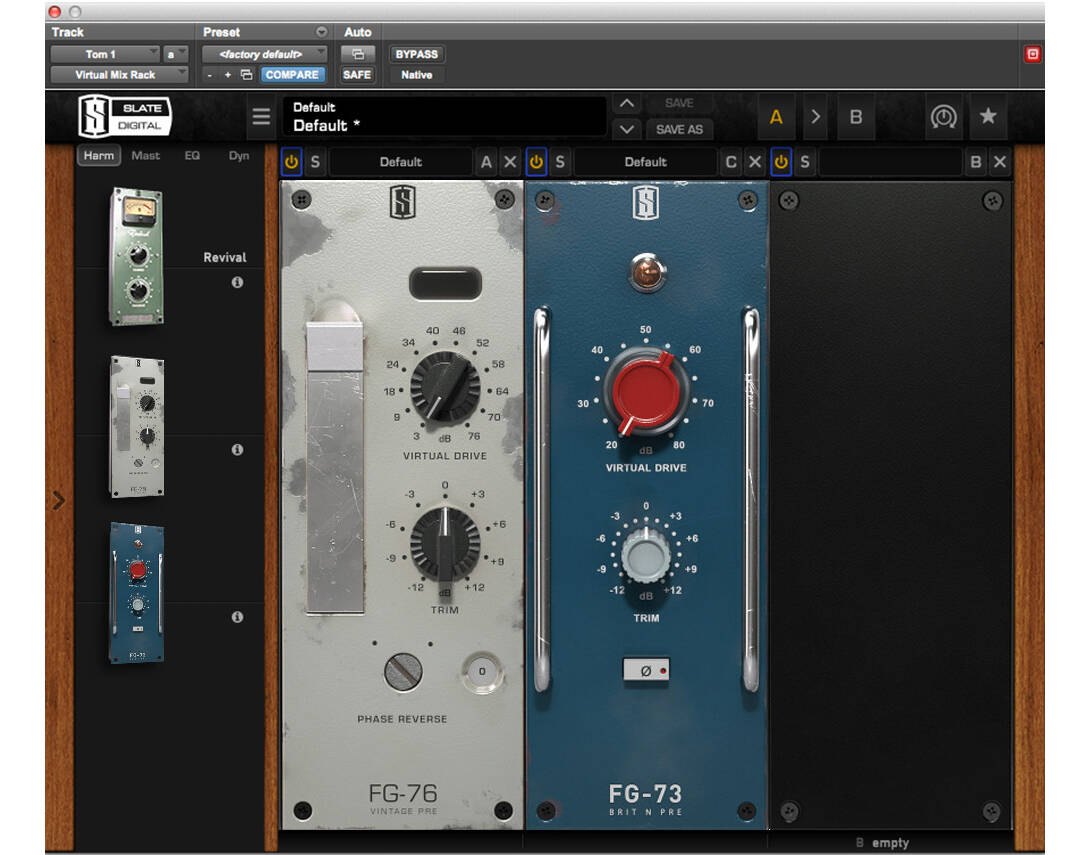Copy setting A to B with arrow
This screenshot has height=855, width=1090.
pos(815,117)
